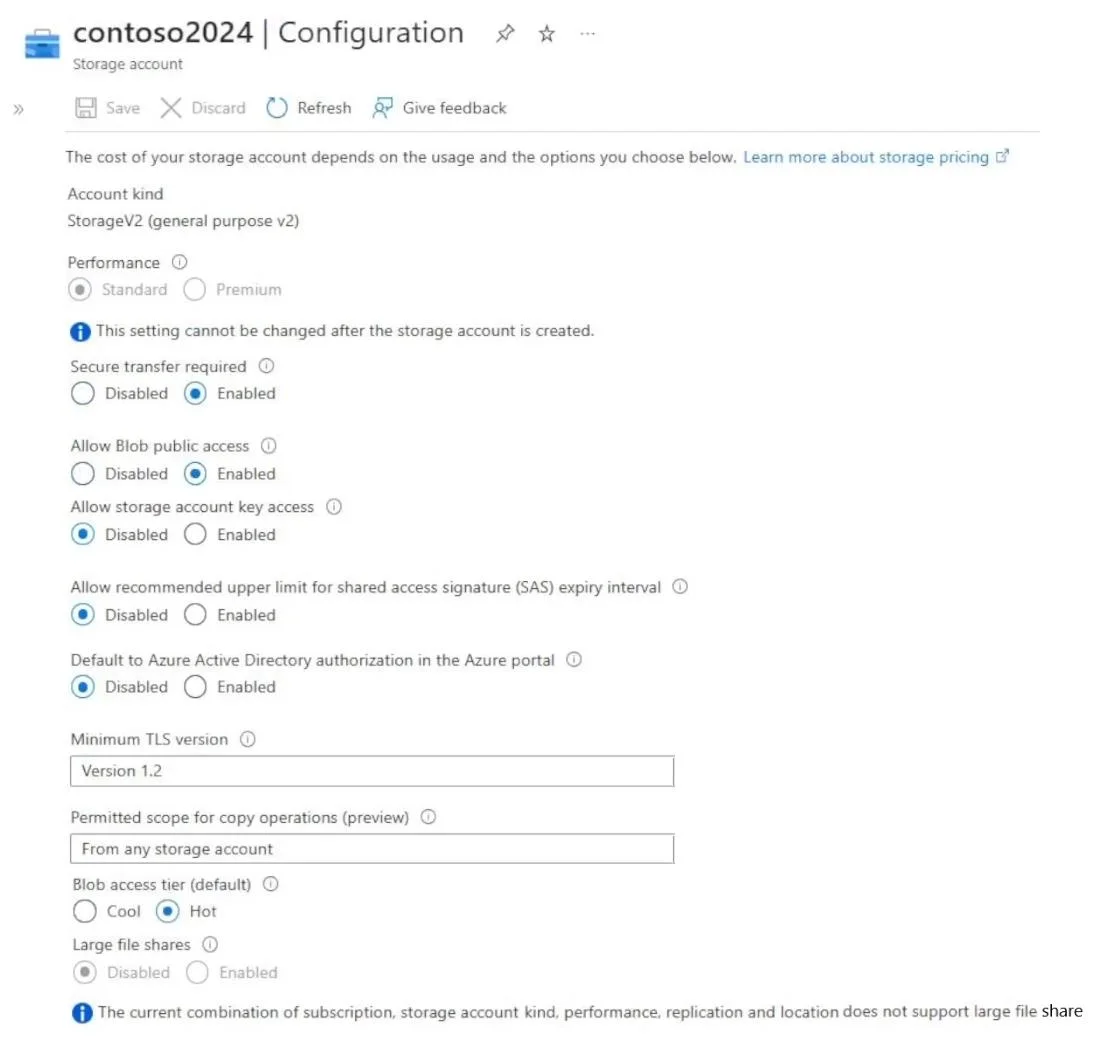Show info for Allow Blob public access

(x=269, y=445)
